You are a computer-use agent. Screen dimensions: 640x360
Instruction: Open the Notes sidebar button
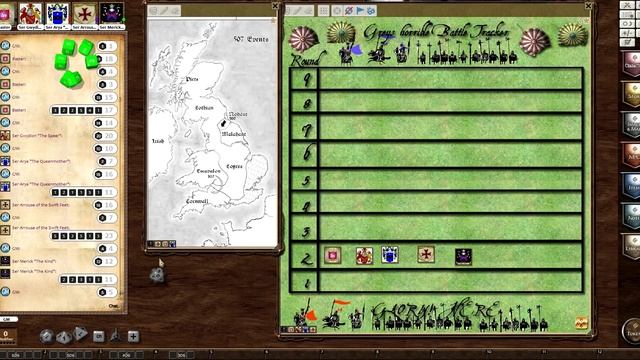coord(632,216)
